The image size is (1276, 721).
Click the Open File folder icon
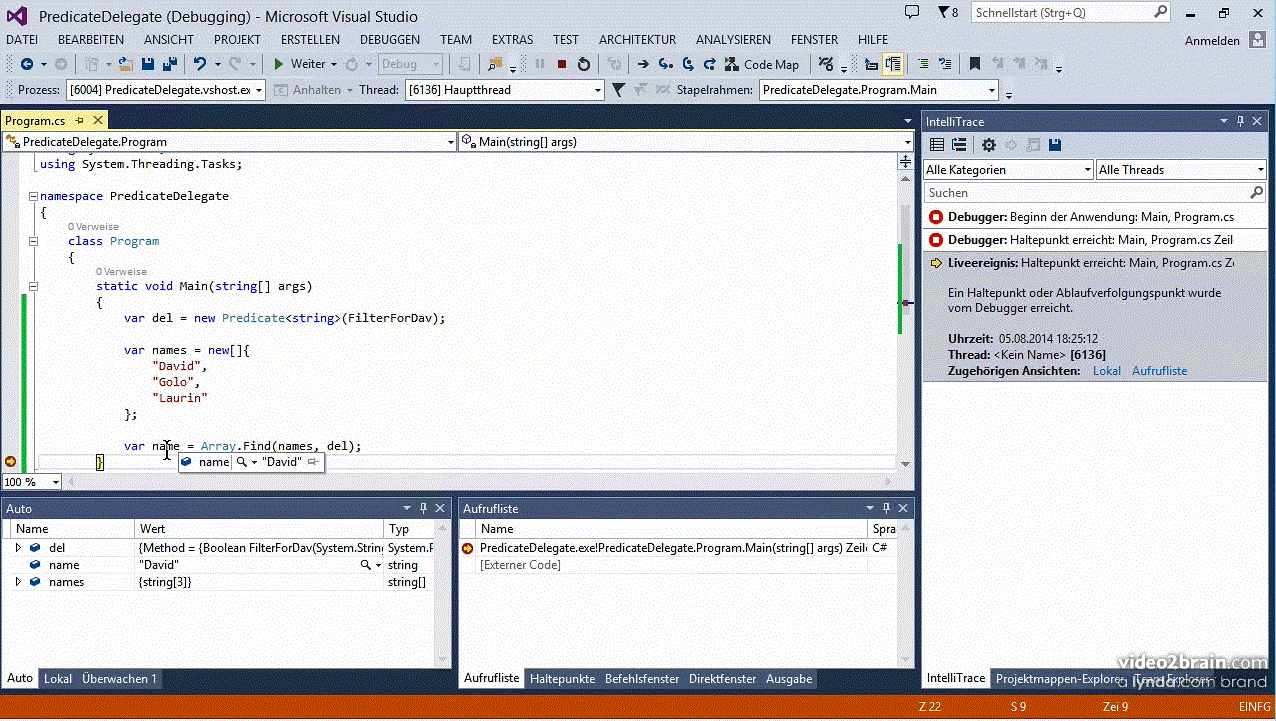(x=125, y=64)
